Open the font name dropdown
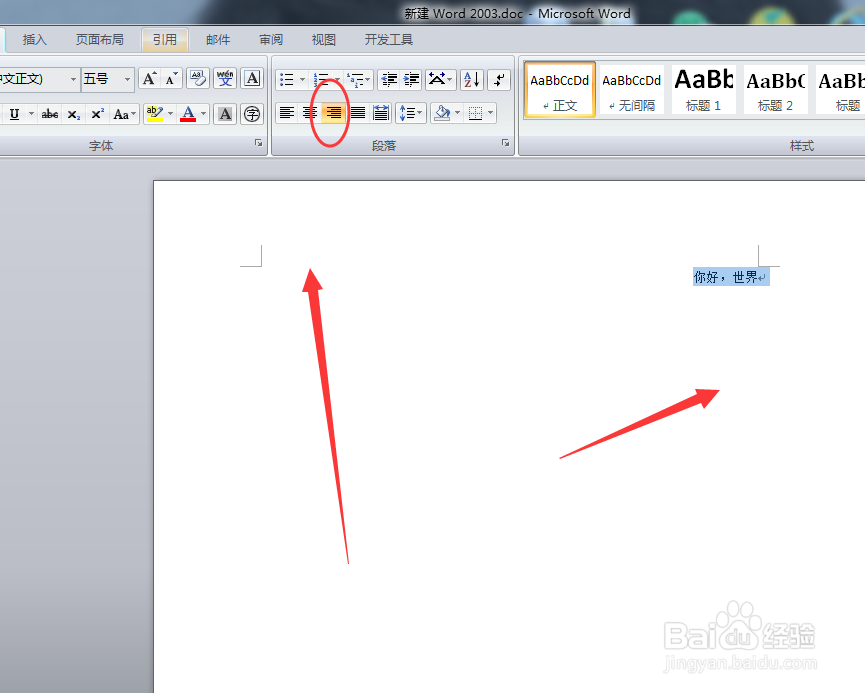 73,79
